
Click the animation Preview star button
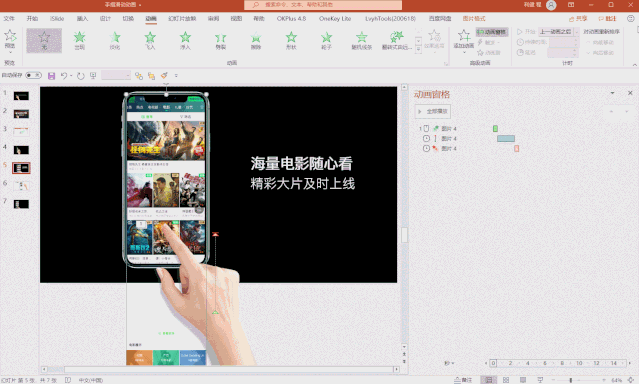click(x=10, y=40)
